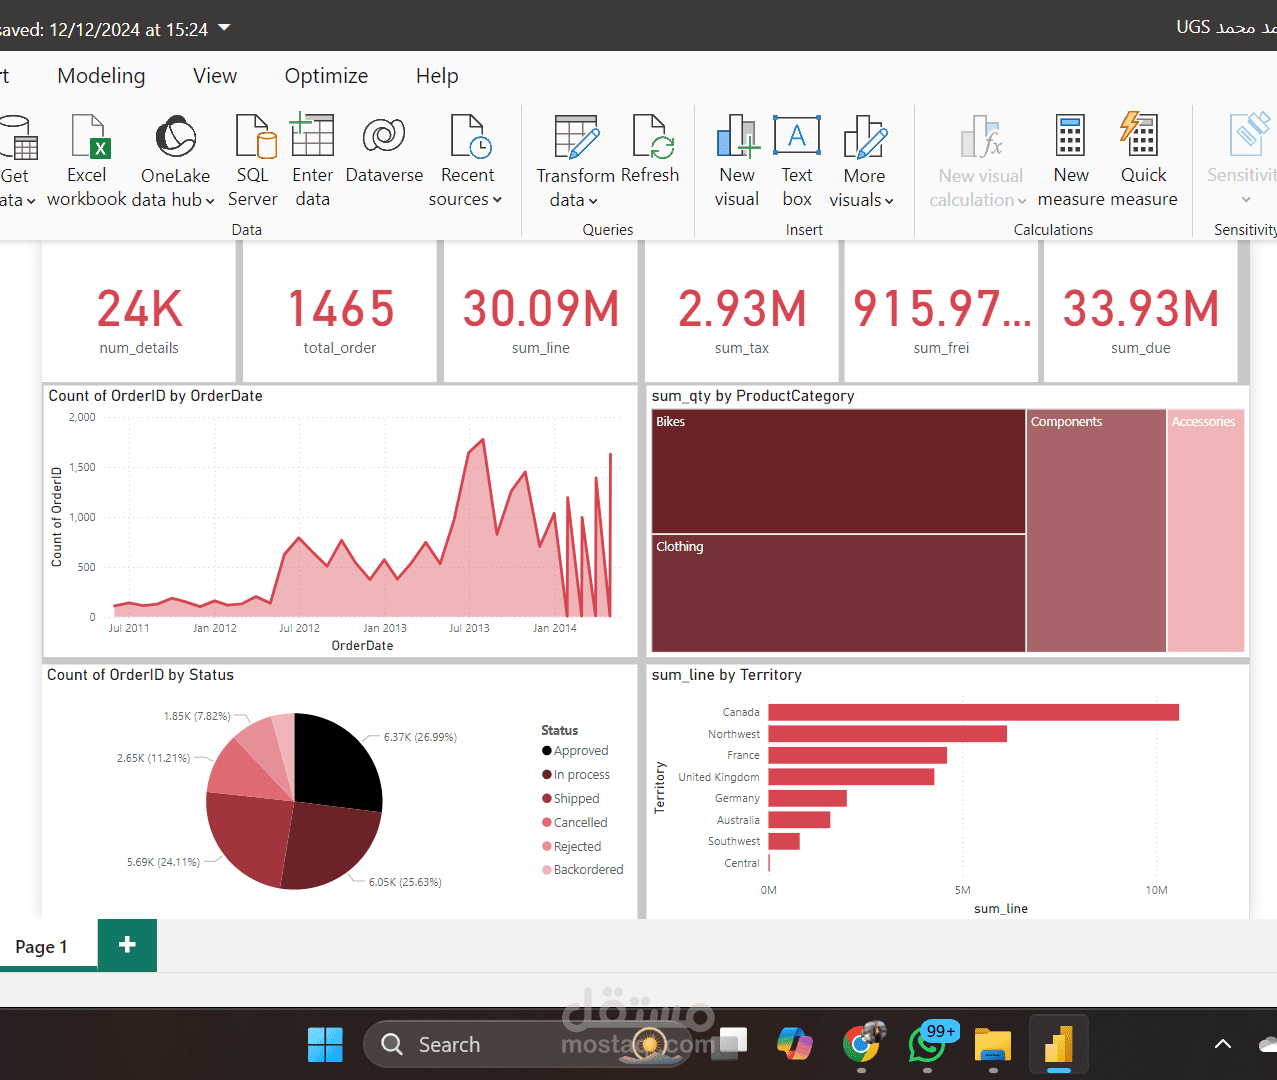Add a new report page
This screenshot has width=1277, height=1080.
[127, 945]
